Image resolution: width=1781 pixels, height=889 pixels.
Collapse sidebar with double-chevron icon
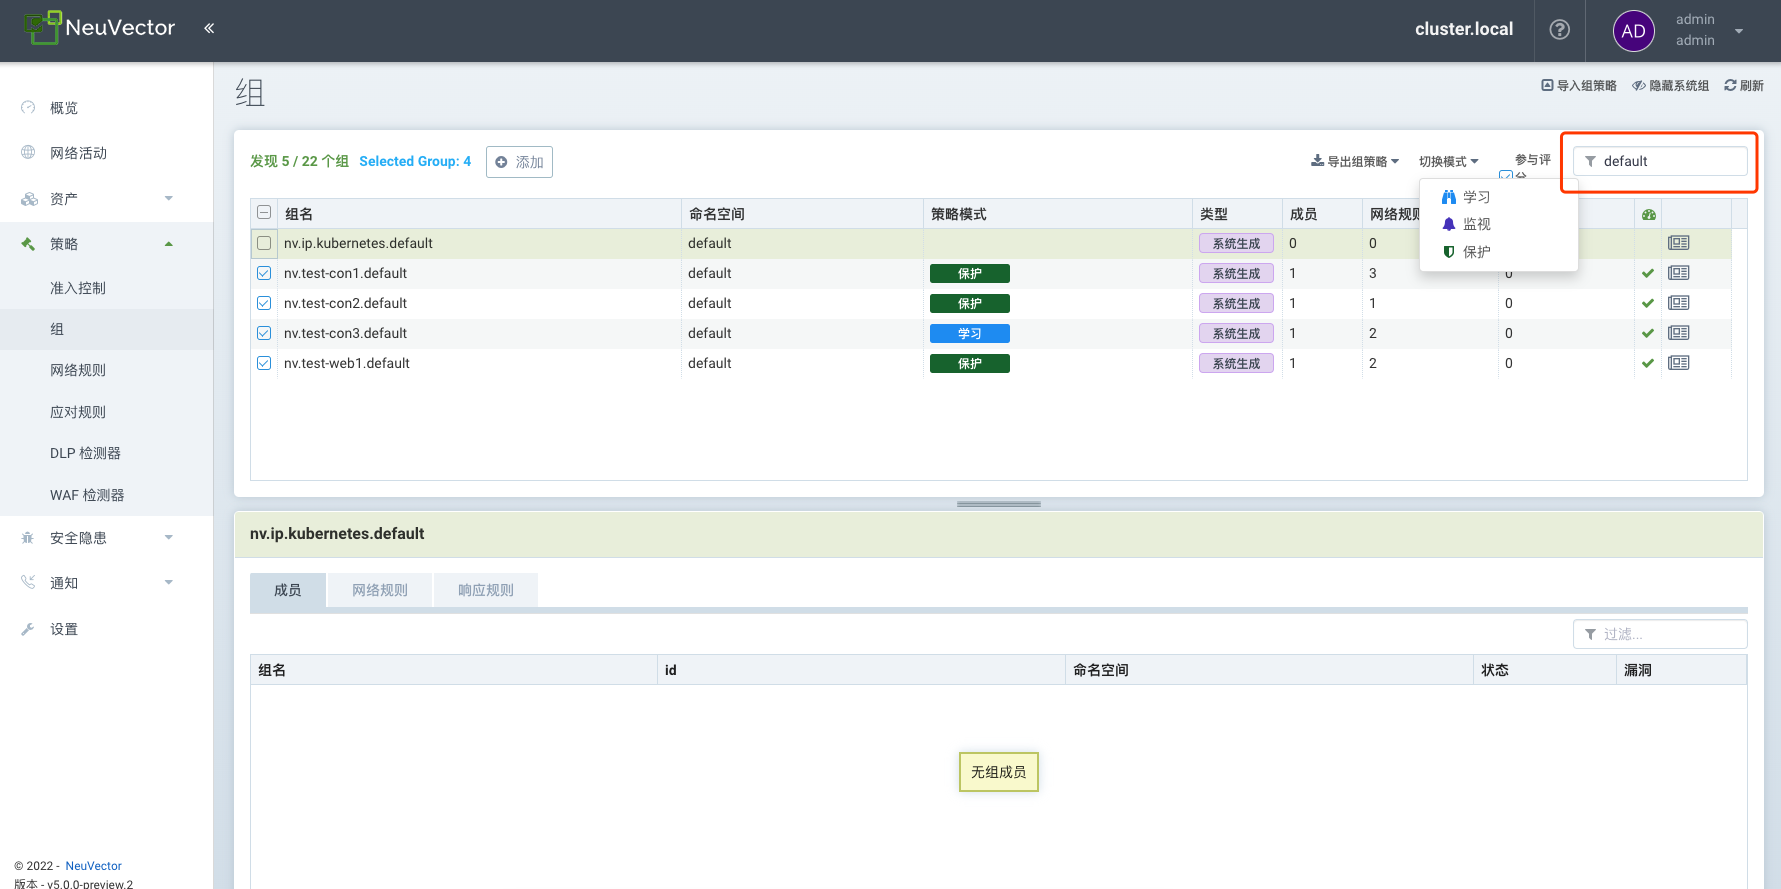click(209, 28)
